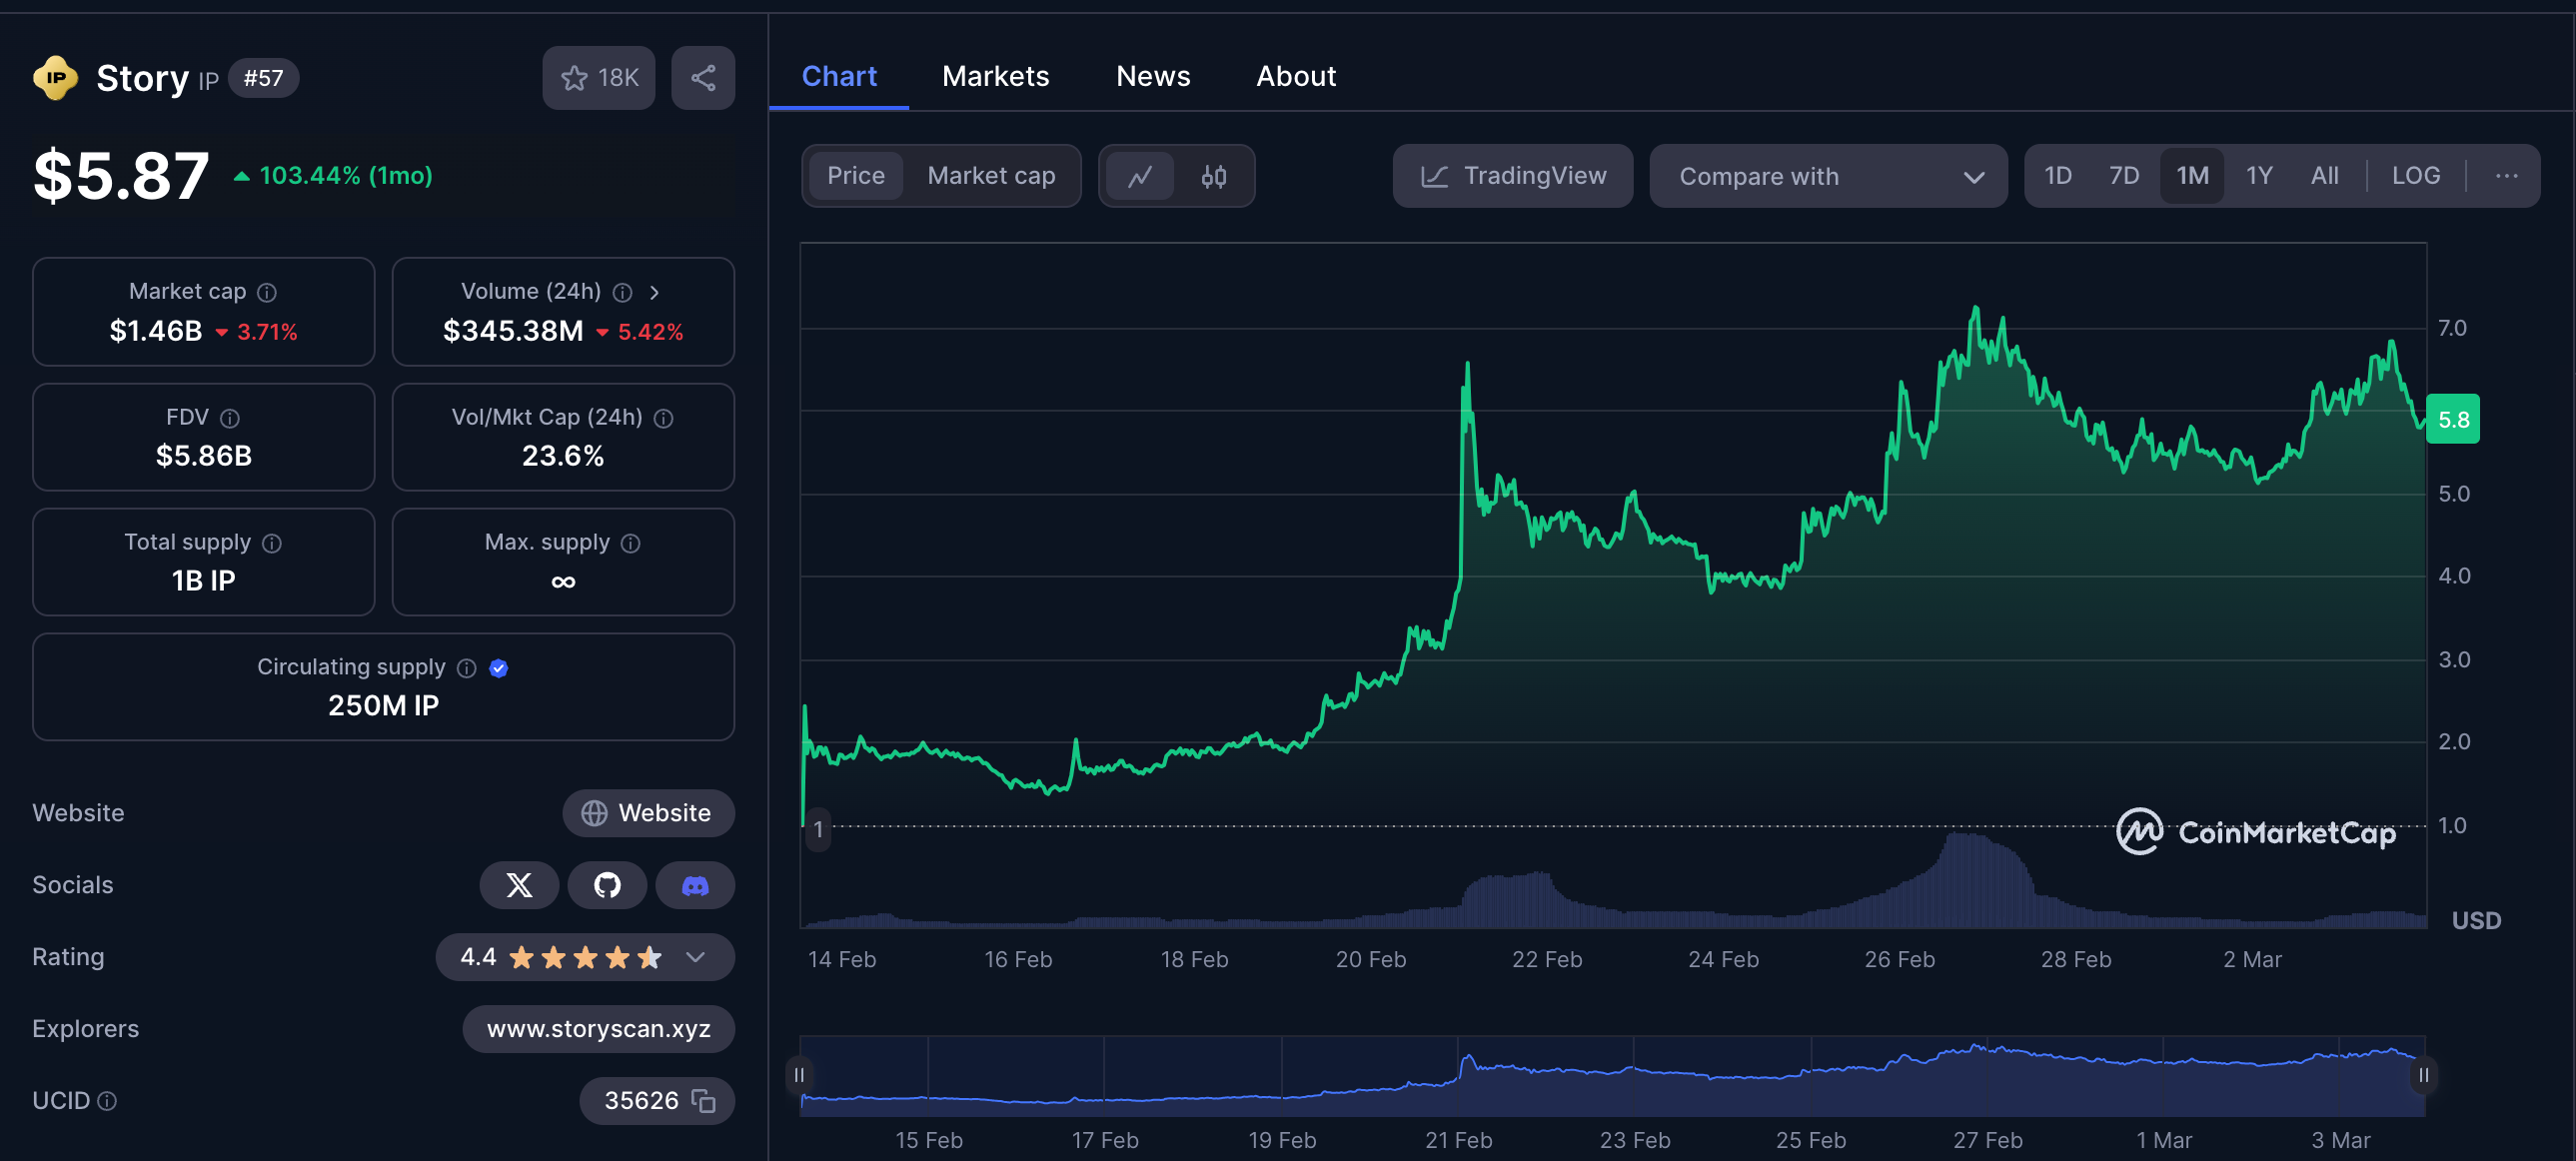Toggle the LOG scale option
The height and width of the screenshot is (1161, 2576).
coord(2416,176)
